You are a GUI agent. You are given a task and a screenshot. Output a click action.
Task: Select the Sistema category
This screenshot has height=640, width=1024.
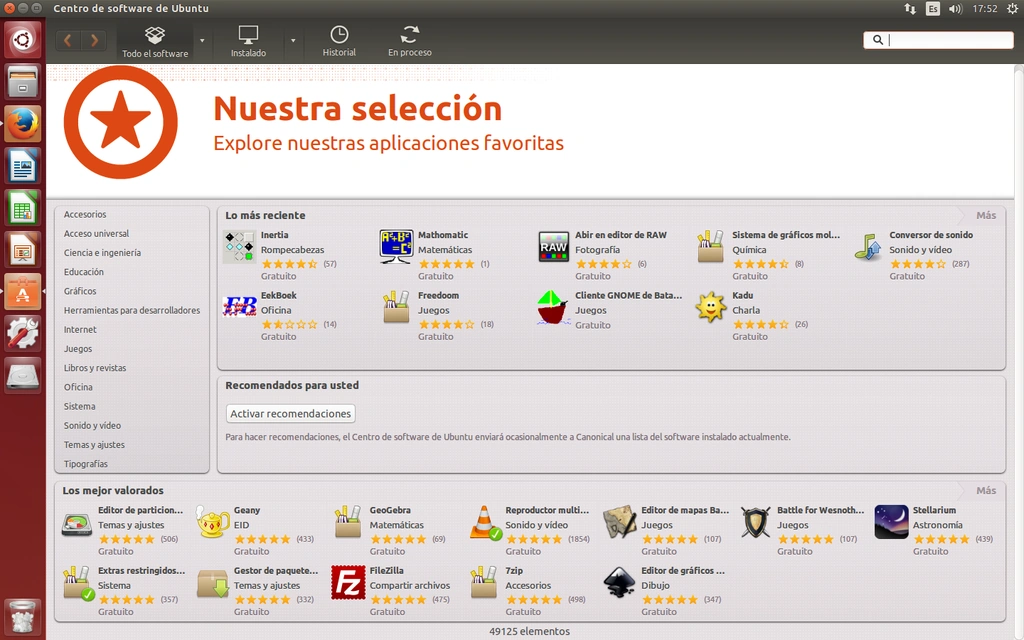[79, 406]
